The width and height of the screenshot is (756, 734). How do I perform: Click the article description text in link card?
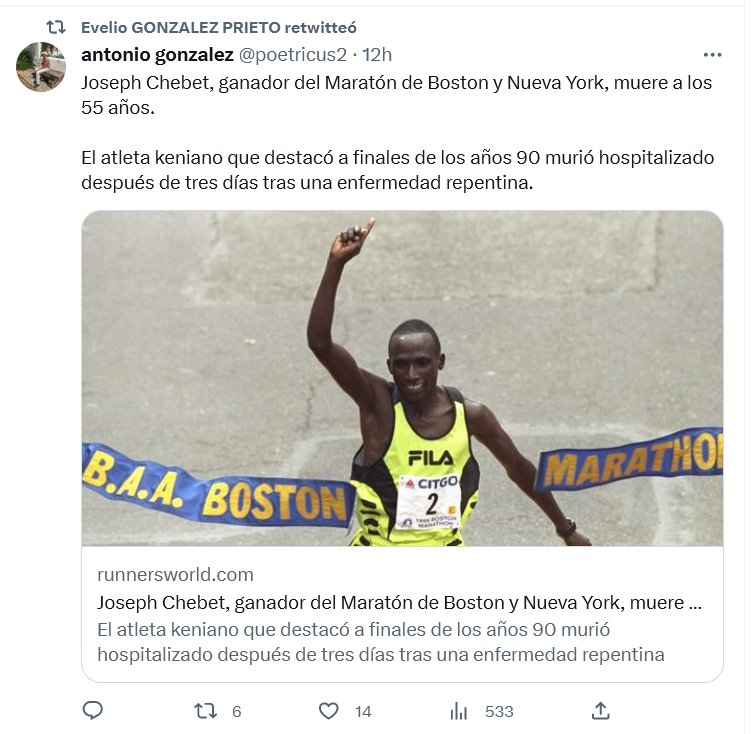click(x=381, y=642)
